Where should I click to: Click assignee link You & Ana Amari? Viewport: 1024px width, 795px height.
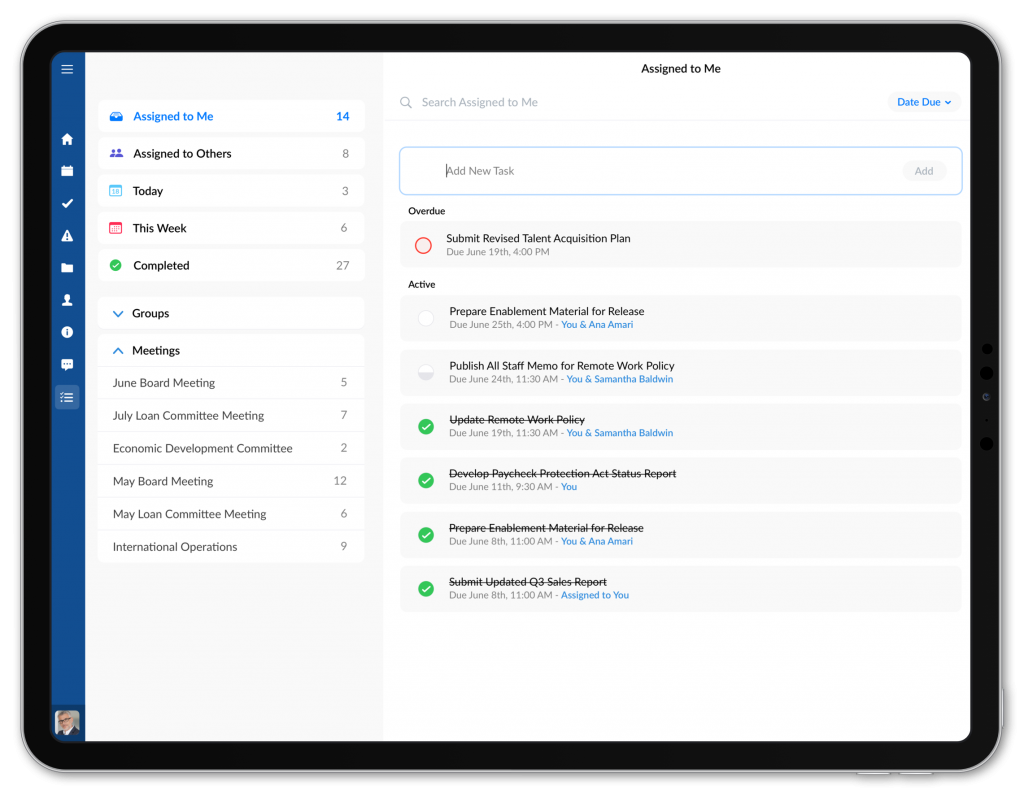597,324
